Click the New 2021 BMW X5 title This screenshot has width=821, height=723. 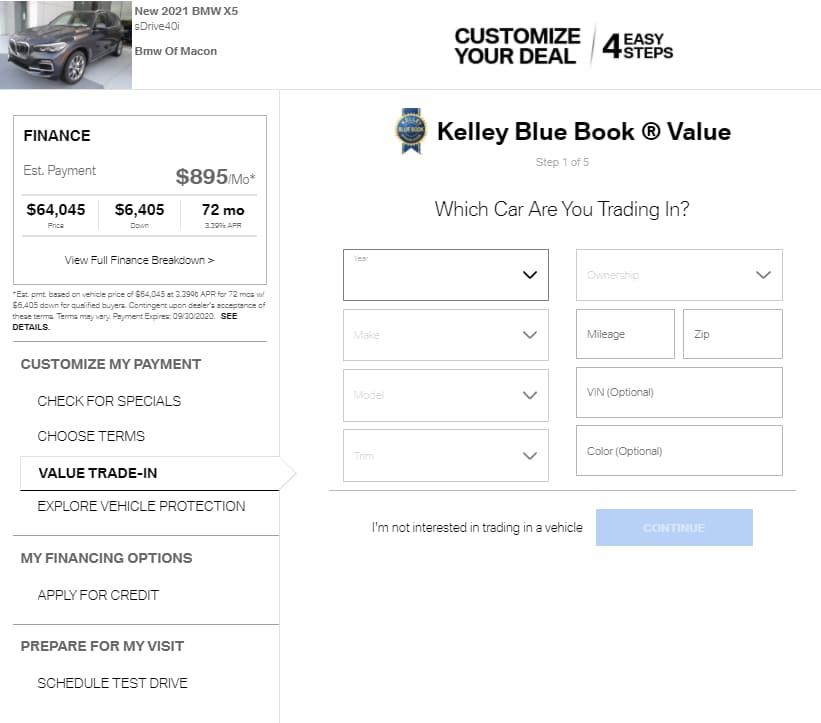186,11
